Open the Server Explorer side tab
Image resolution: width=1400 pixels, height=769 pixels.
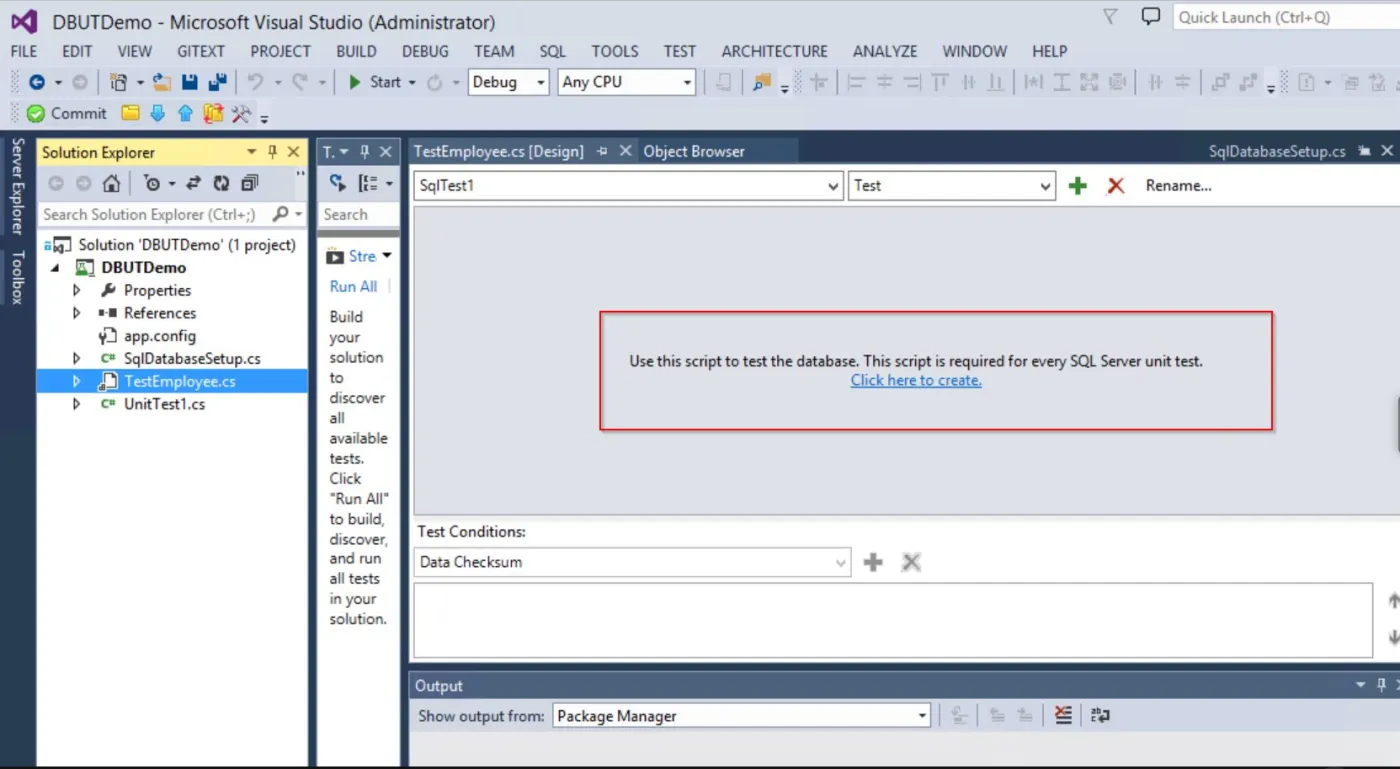coord(17,186)
